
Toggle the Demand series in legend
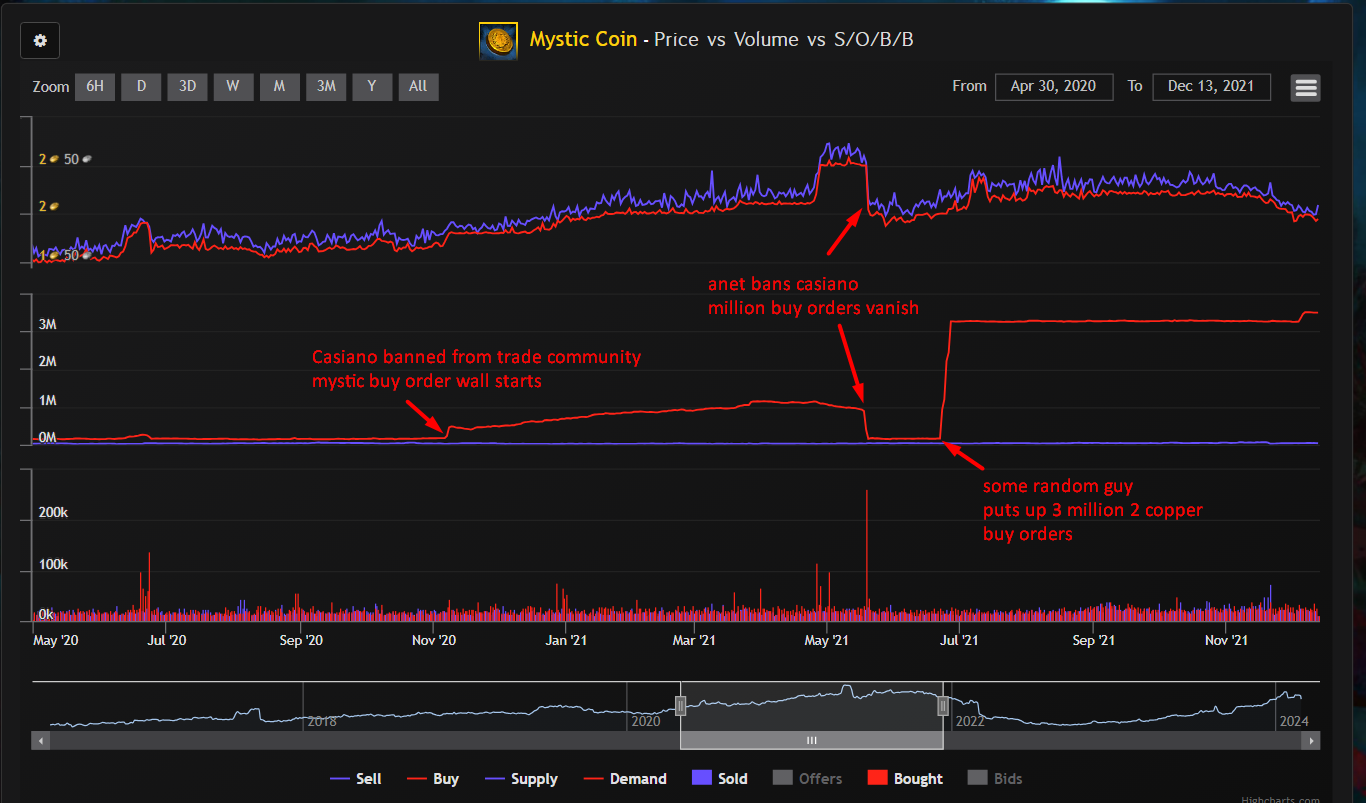click(x=624, y=779)
